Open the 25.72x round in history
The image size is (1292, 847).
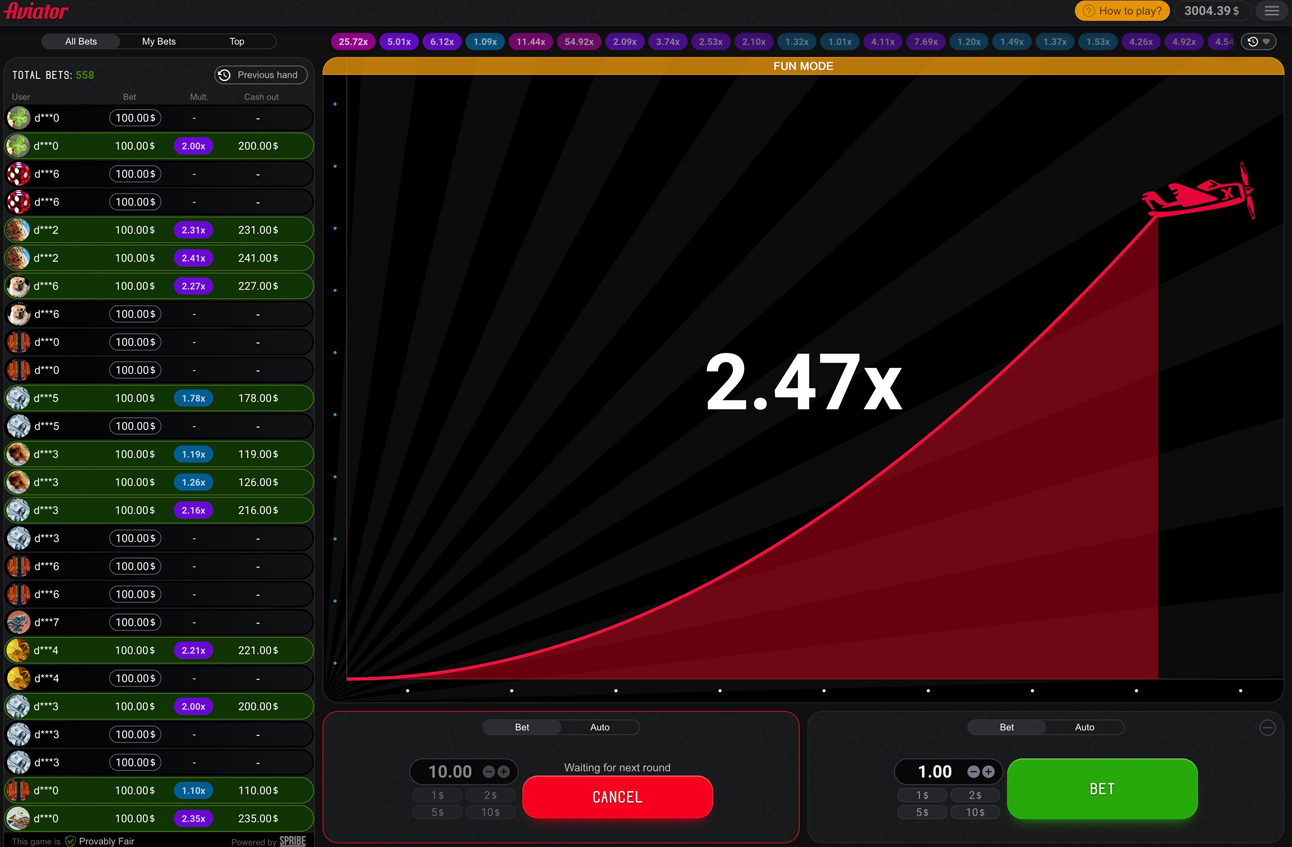click(353, 42)
